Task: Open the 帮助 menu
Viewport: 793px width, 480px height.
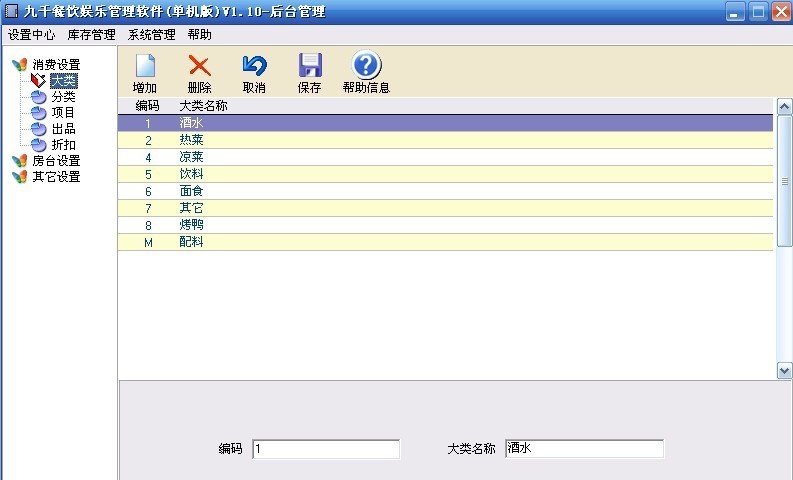Action: [200, 35]
